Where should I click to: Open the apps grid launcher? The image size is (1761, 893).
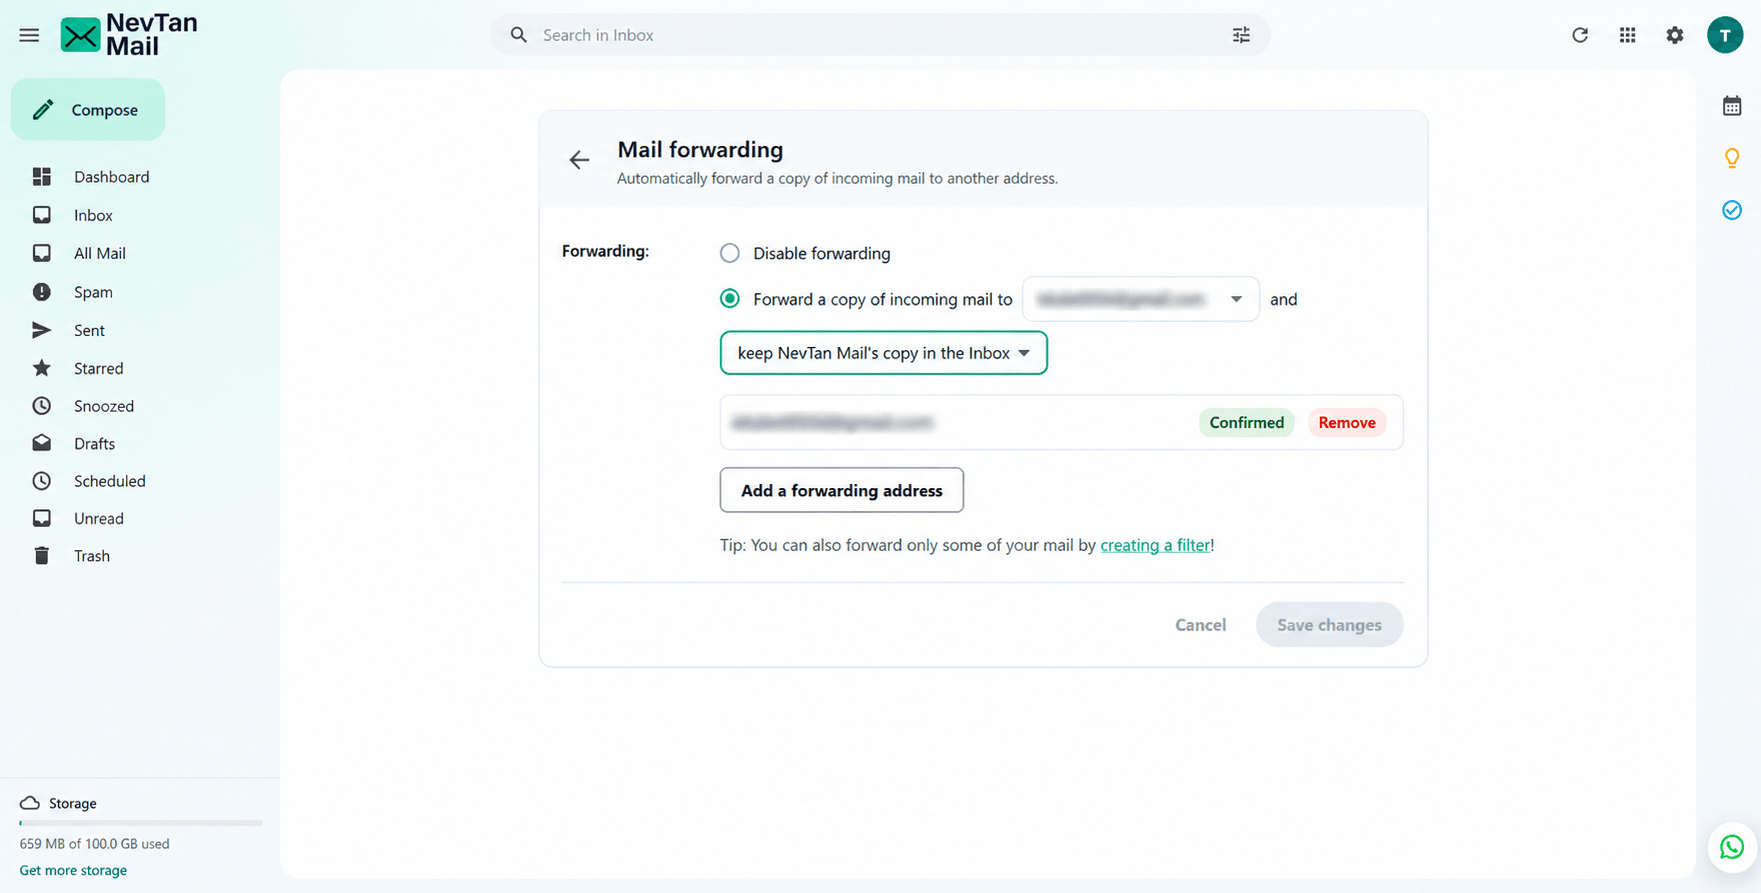tap(1628, 35)
